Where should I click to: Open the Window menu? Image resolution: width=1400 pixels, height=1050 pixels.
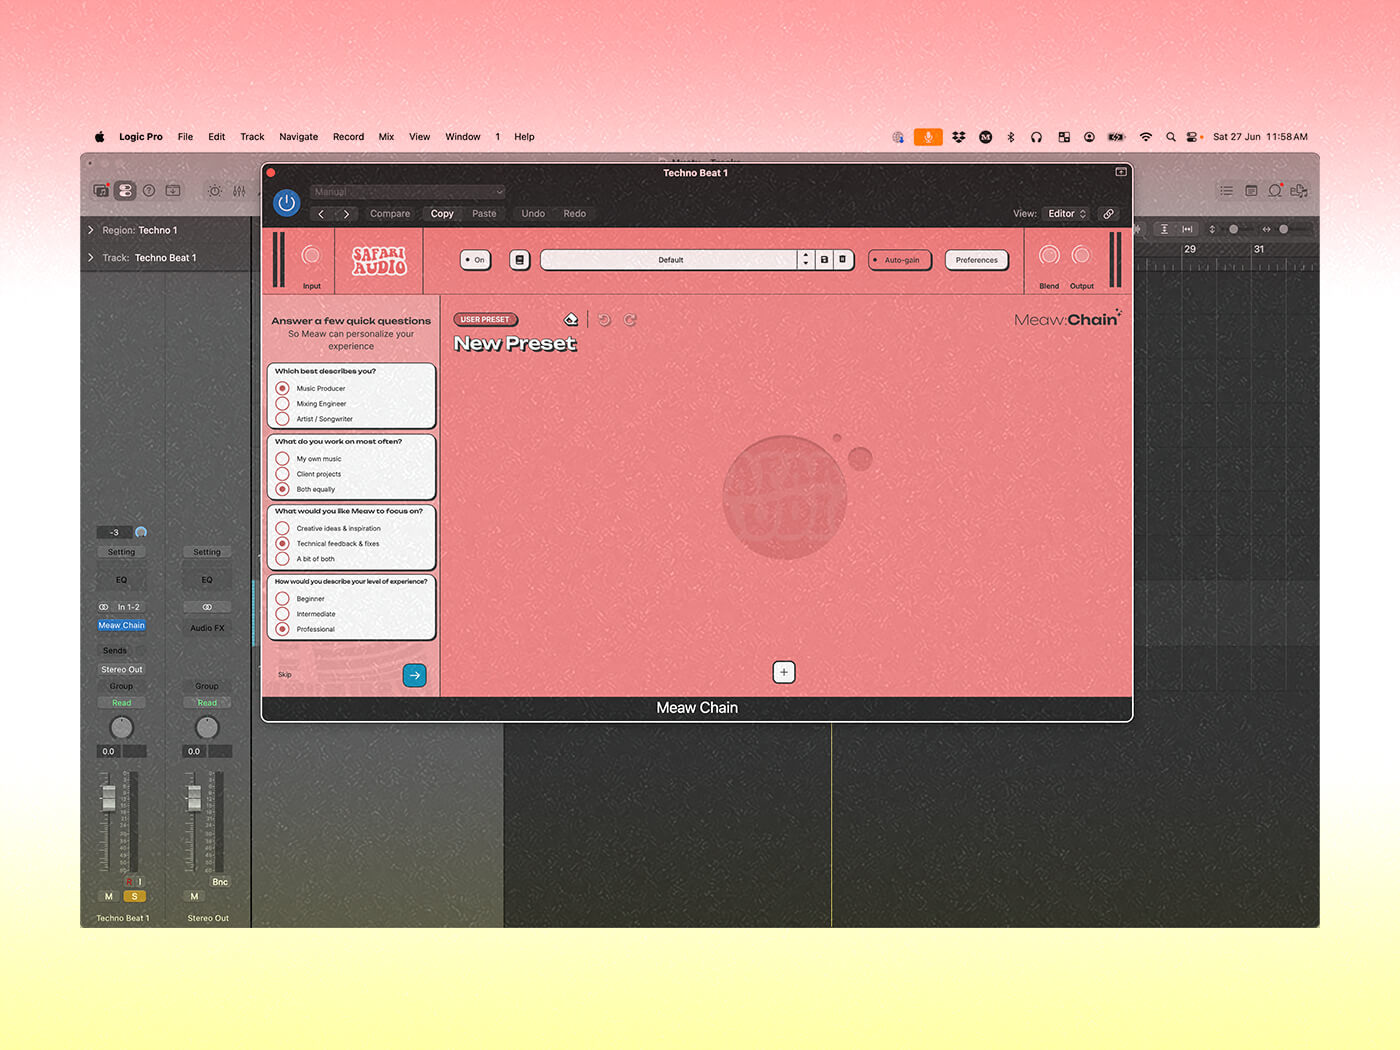[462, 137]
